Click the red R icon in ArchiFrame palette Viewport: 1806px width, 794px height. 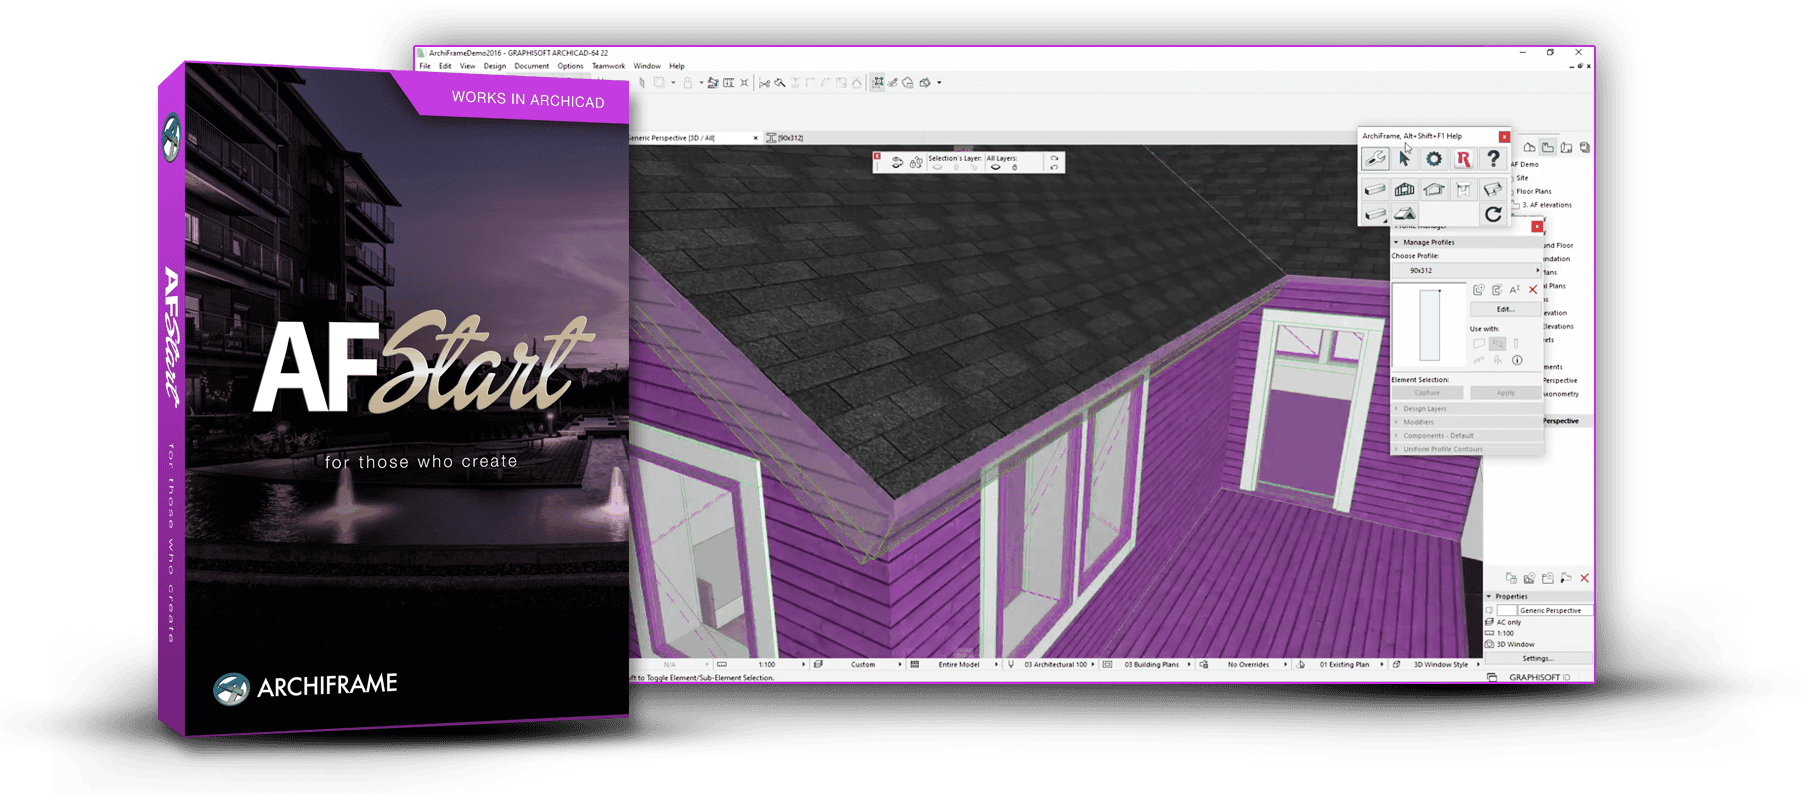click(x=1464, y=159)
